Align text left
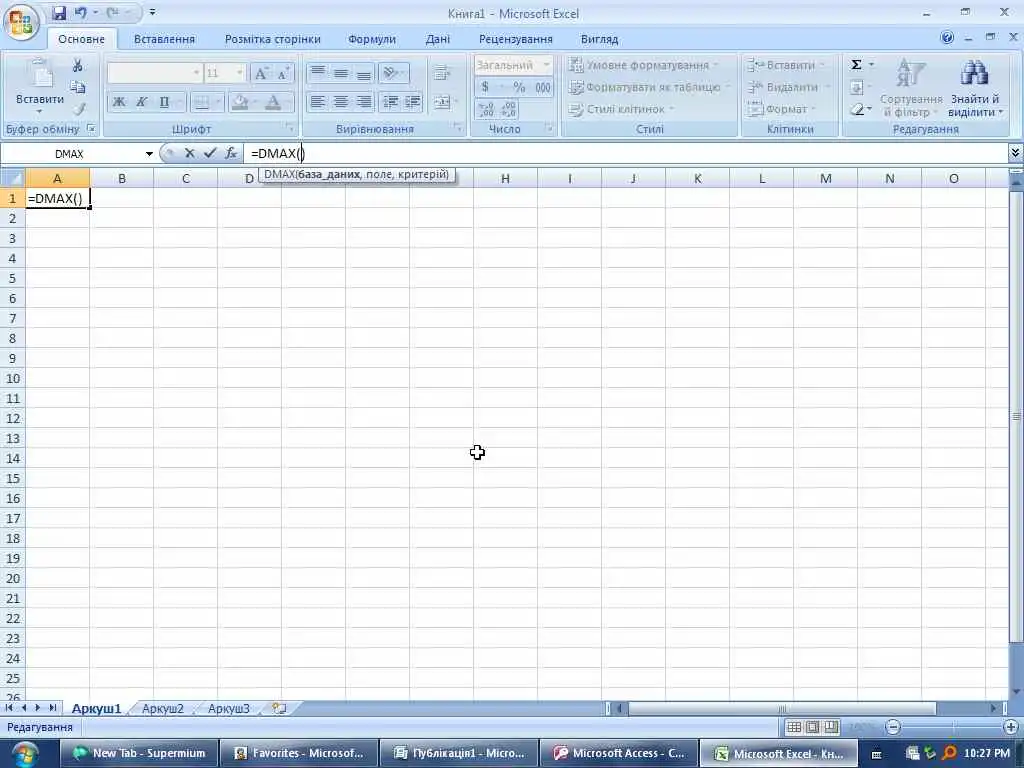The image size is (1024, 768). coord(317,102)
